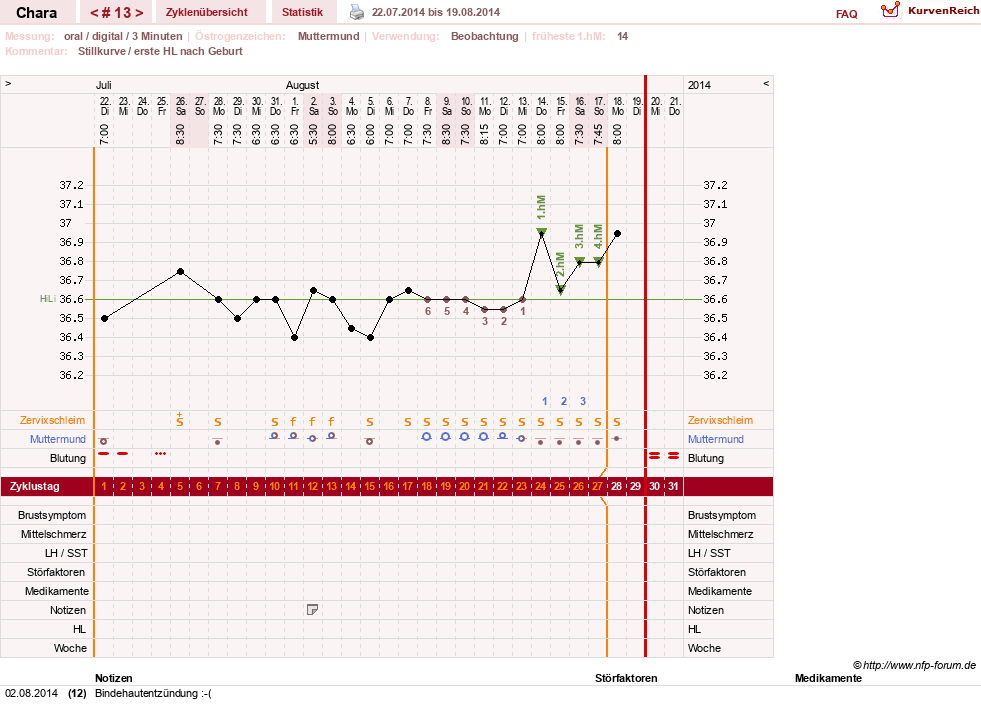Go to the next cycle arrow

139,13
